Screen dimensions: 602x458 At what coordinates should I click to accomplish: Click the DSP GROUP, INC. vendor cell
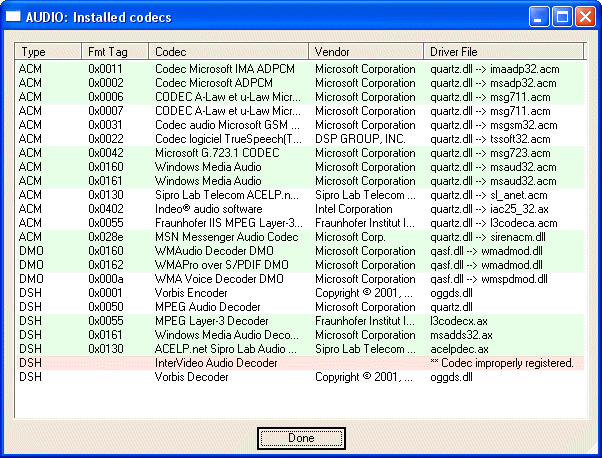(x=360, y=139)
